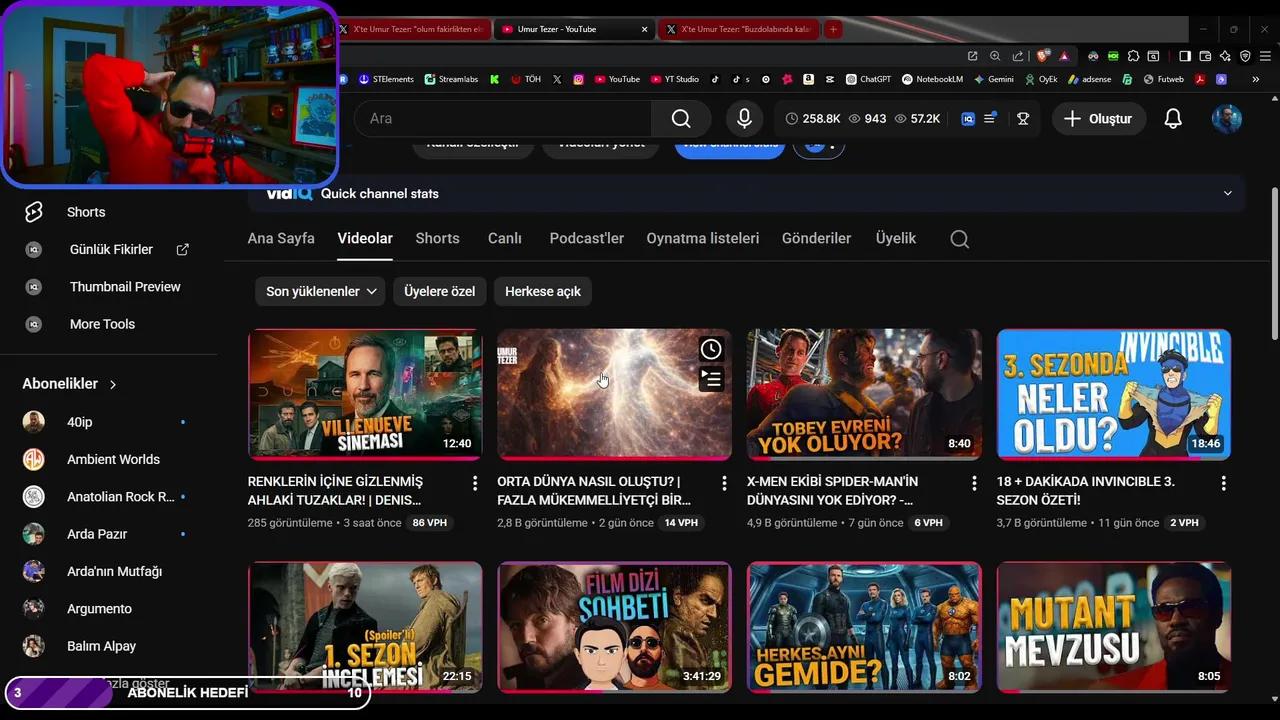Open options menu for RENKLERİN İÇİNE GİZLENMİŞ video
The height and width of the screenshot is (720, 1280).
tap(474, 483)
